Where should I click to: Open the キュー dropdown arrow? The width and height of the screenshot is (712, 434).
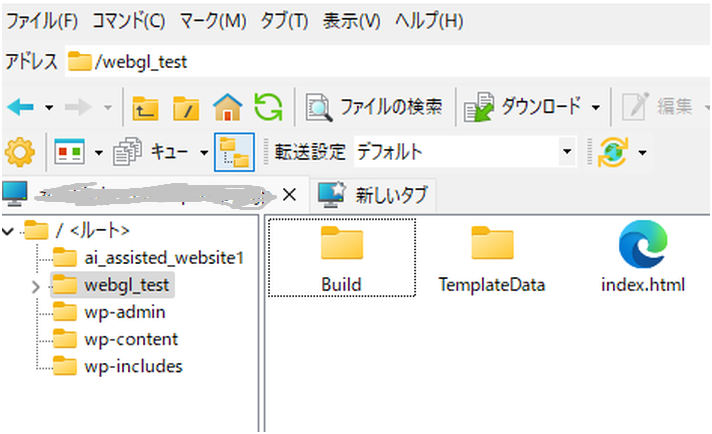coord(204,153)
